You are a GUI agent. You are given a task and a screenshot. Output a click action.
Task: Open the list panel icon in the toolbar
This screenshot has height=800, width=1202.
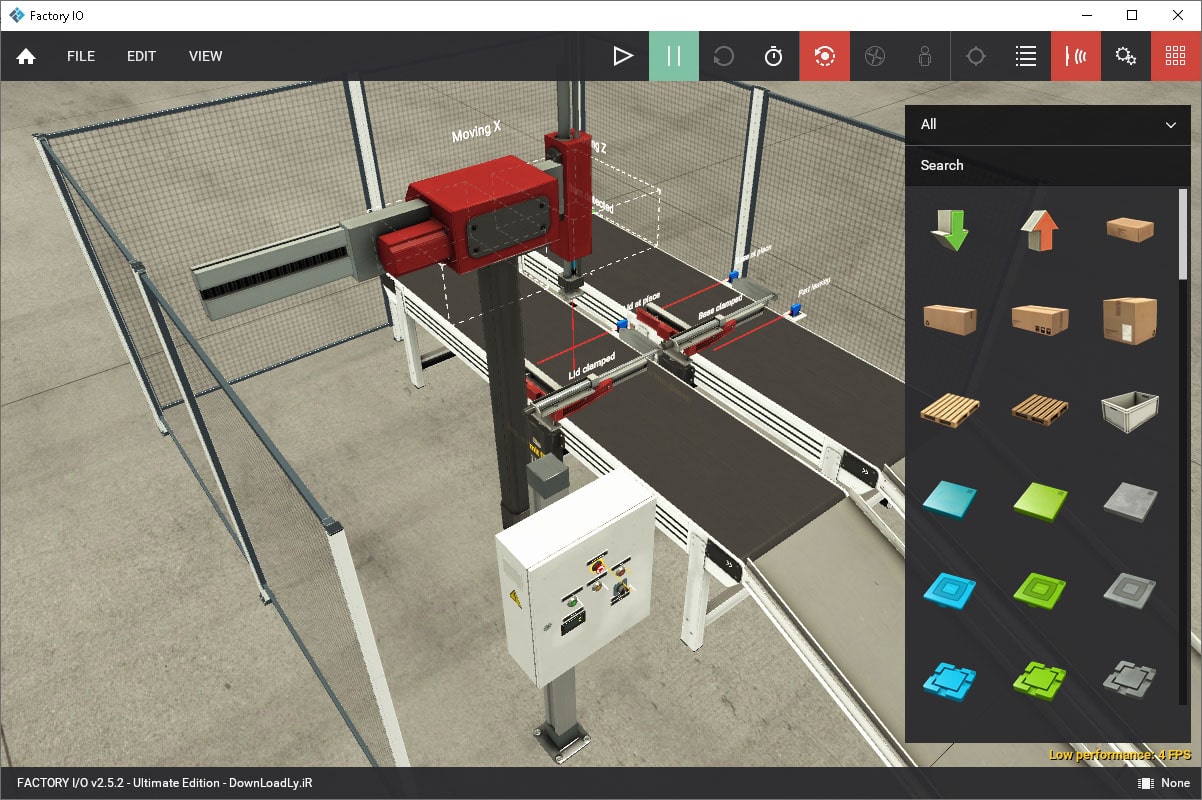pyautogui.click(x=1026, y=56)
